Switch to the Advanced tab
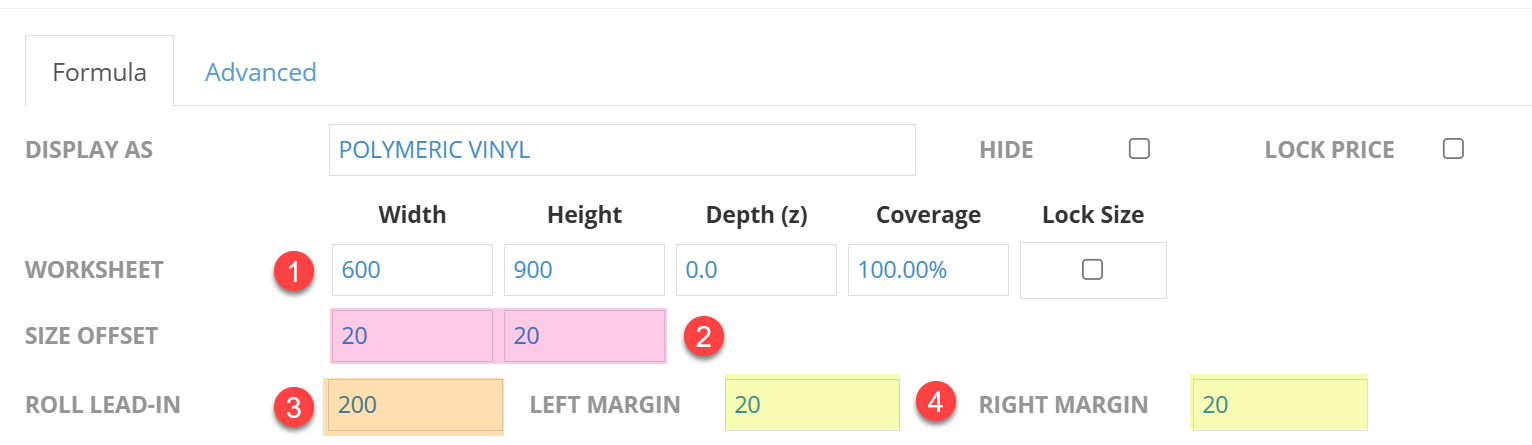1532x445 pixels. (x=260, y=72)
